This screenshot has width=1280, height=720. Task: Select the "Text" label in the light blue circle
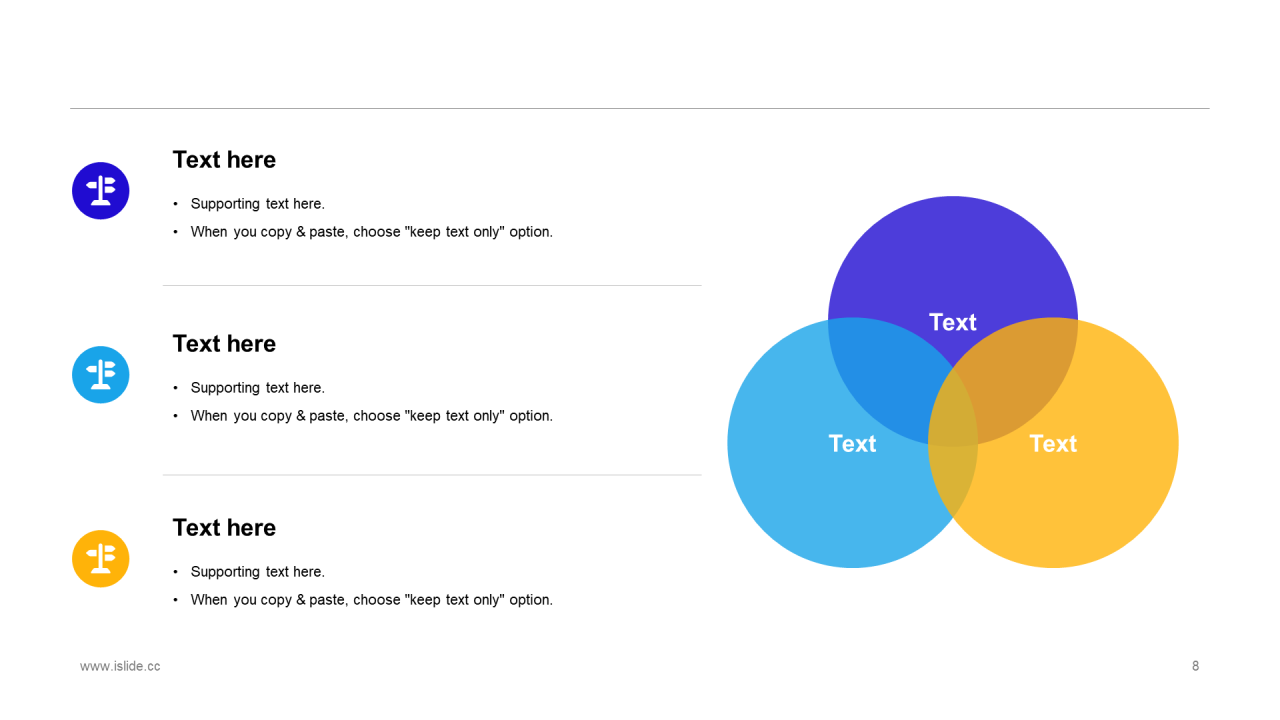coord(852,443)
